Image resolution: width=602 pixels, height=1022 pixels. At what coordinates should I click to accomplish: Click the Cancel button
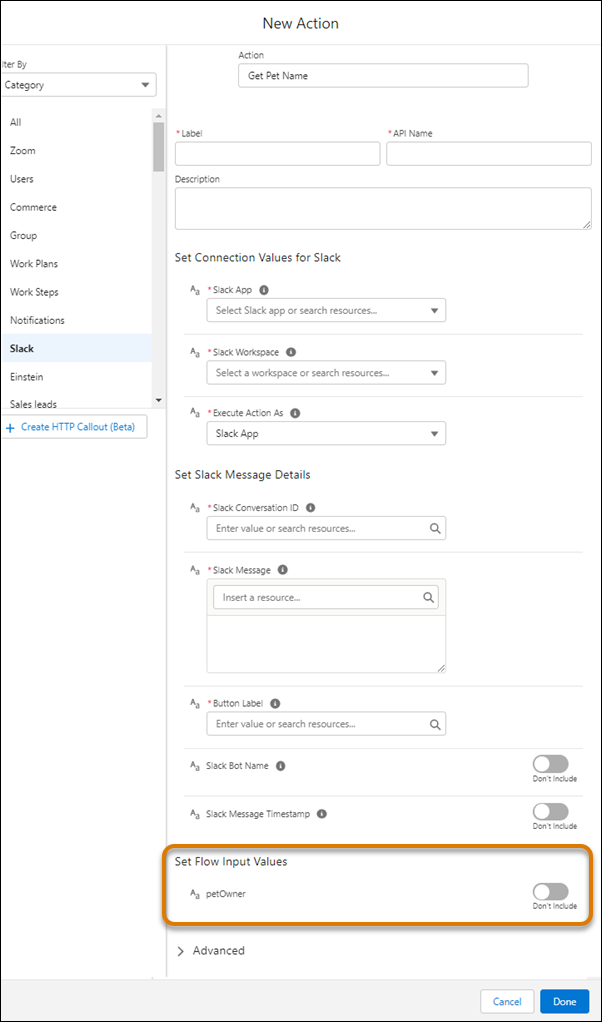[x=507, y=1001]
